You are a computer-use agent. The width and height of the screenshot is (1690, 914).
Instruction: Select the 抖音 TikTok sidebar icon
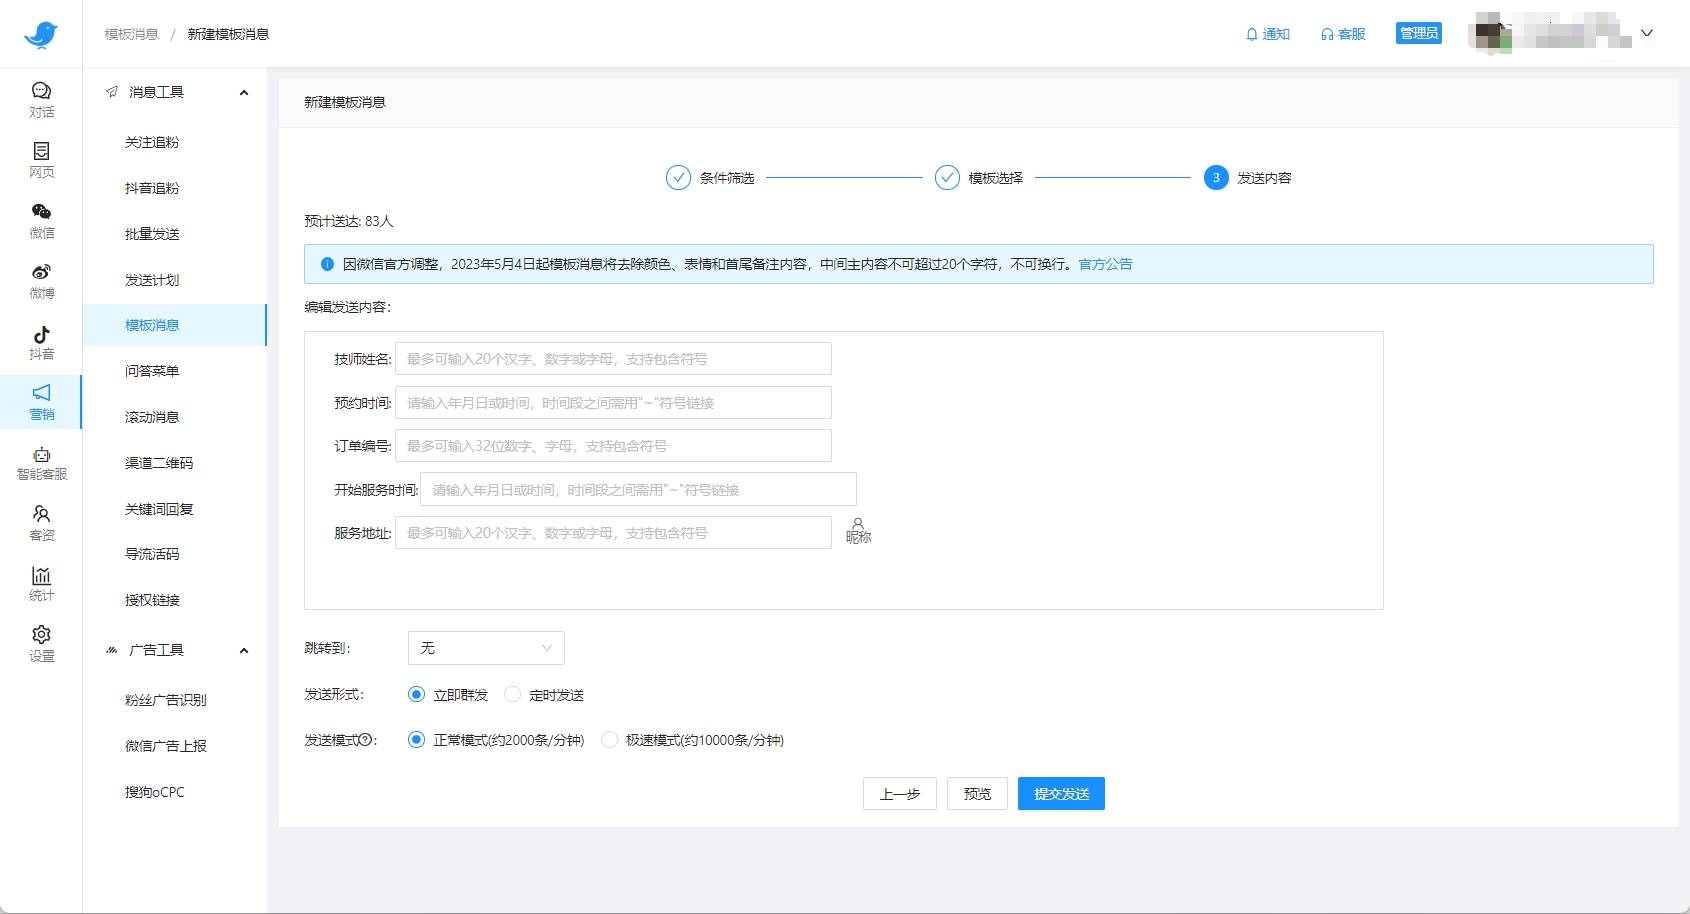tap(41, 335)
